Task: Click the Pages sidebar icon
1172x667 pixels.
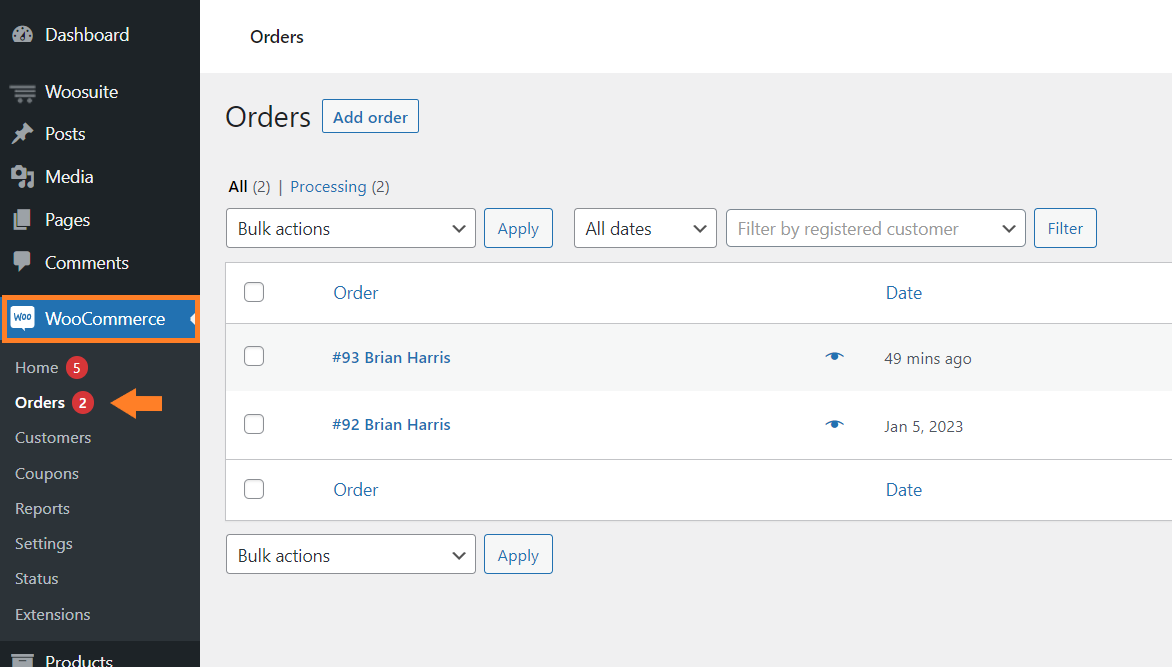Action: point(22,220)
